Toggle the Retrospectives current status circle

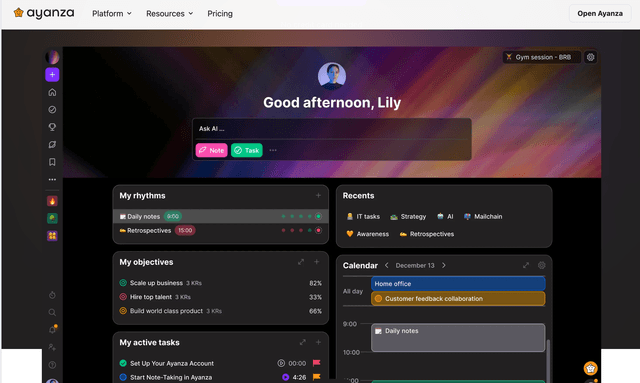click(x=318, y=231)
